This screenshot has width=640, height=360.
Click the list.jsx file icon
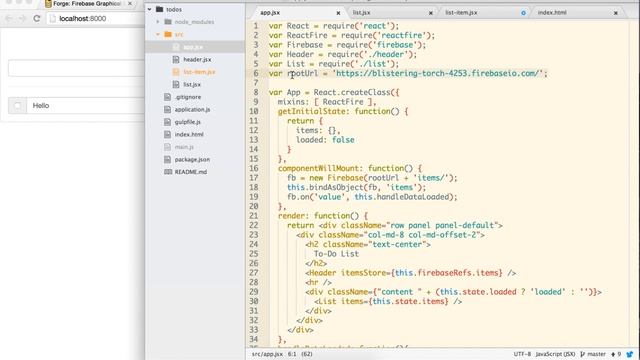pyautogui.click(x=176, y=84)
